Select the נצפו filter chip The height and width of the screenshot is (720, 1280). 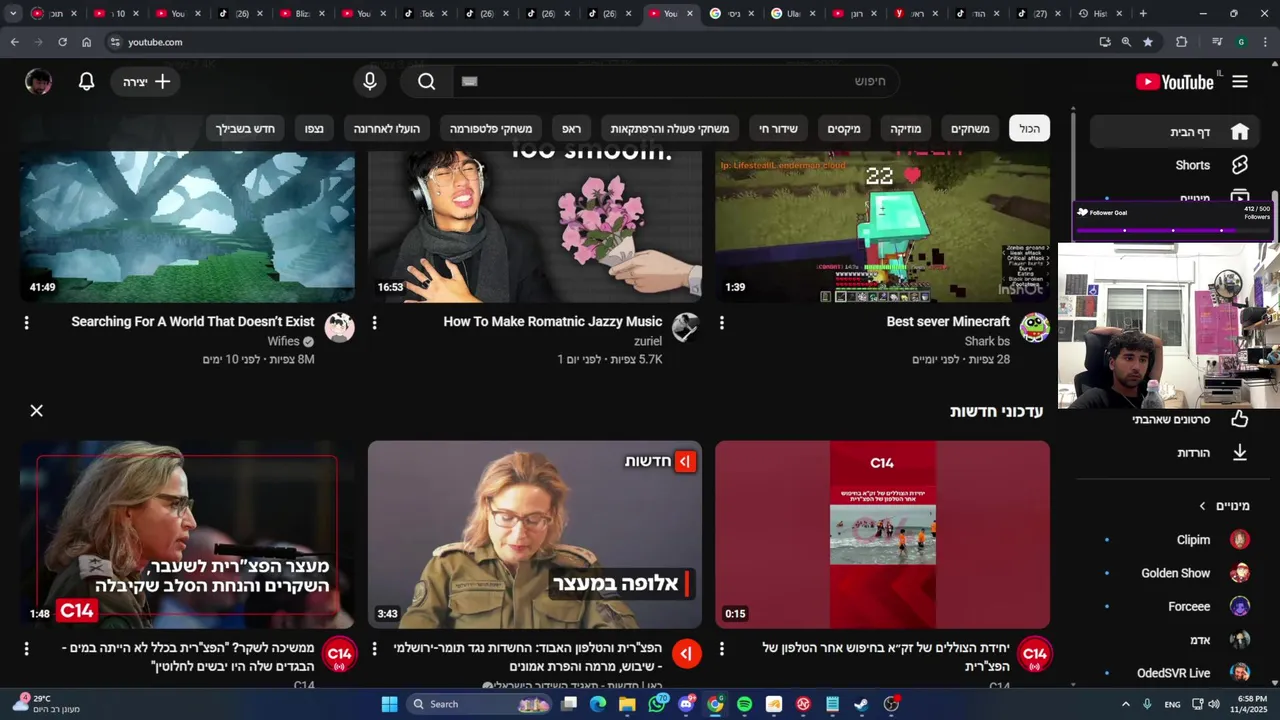[314, 129]
